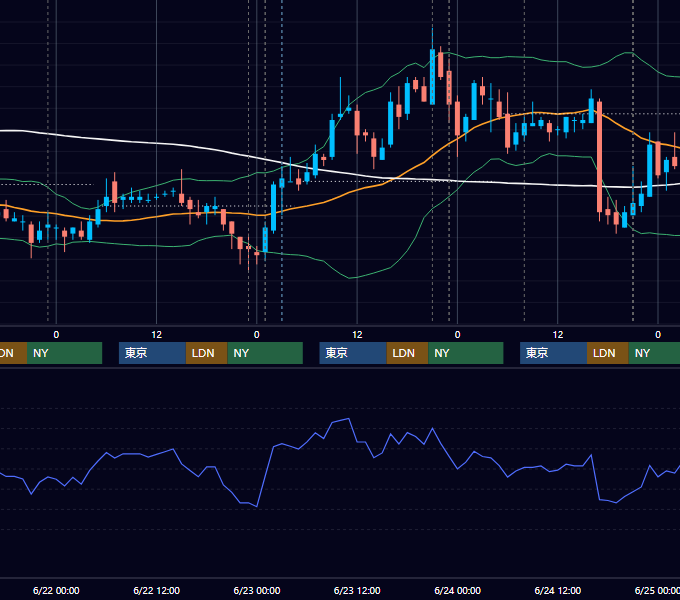Select the 東京 session block for 6/23

click(353, 353)
